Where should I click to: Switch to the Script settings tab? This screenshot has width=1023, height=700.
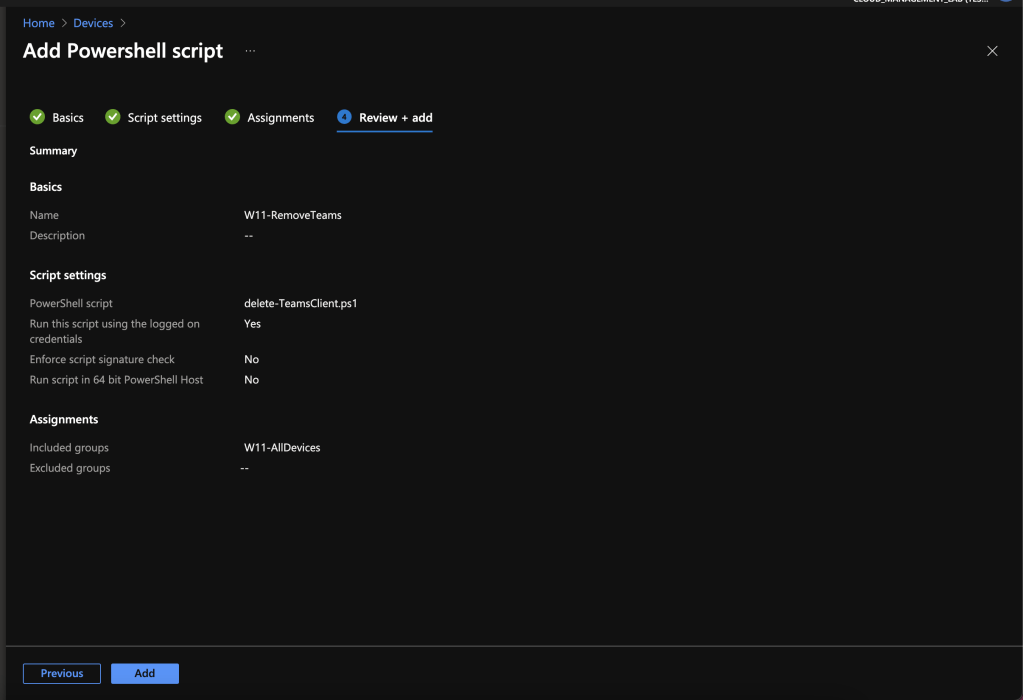(x=164, y=118)
